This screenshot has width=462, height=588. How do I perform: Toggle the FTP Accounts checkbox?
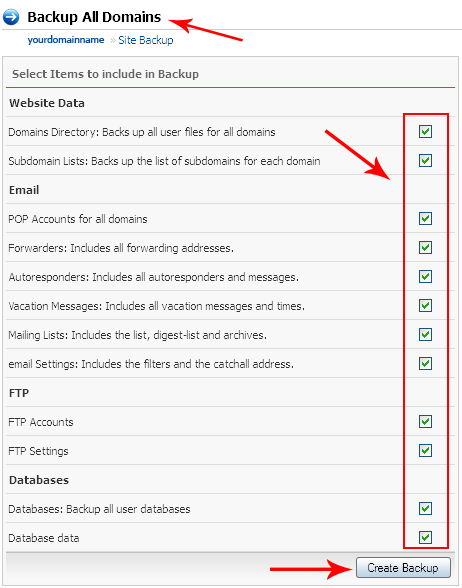[425, 422]
